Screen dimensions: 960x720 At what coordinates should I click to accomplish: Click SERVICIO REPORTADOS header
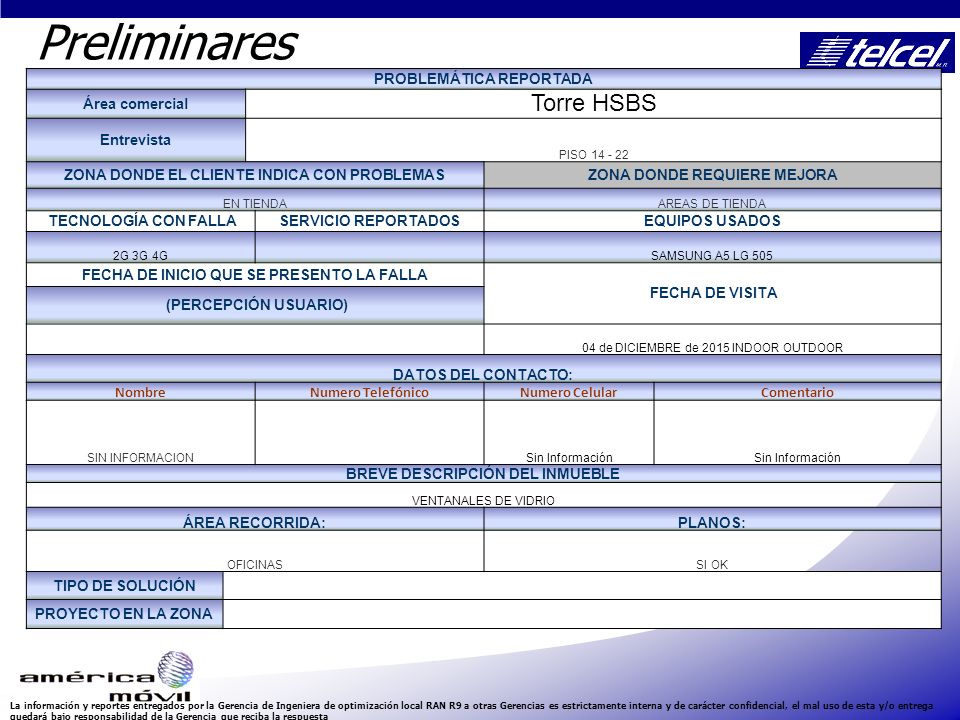pyautogui.click(x=369, y=221)
